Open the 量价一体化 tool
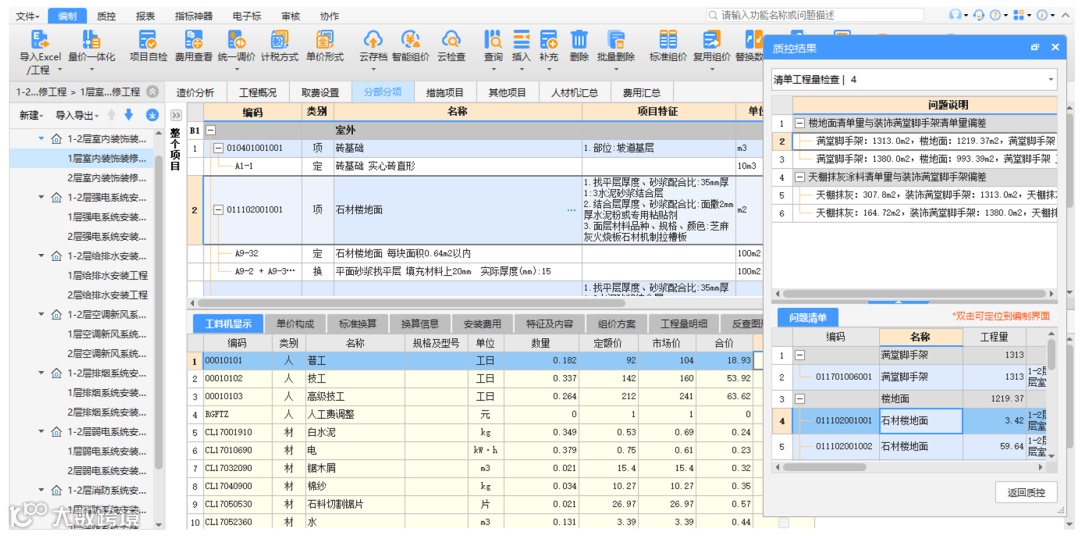1080x536 pixels. point(91,39)
